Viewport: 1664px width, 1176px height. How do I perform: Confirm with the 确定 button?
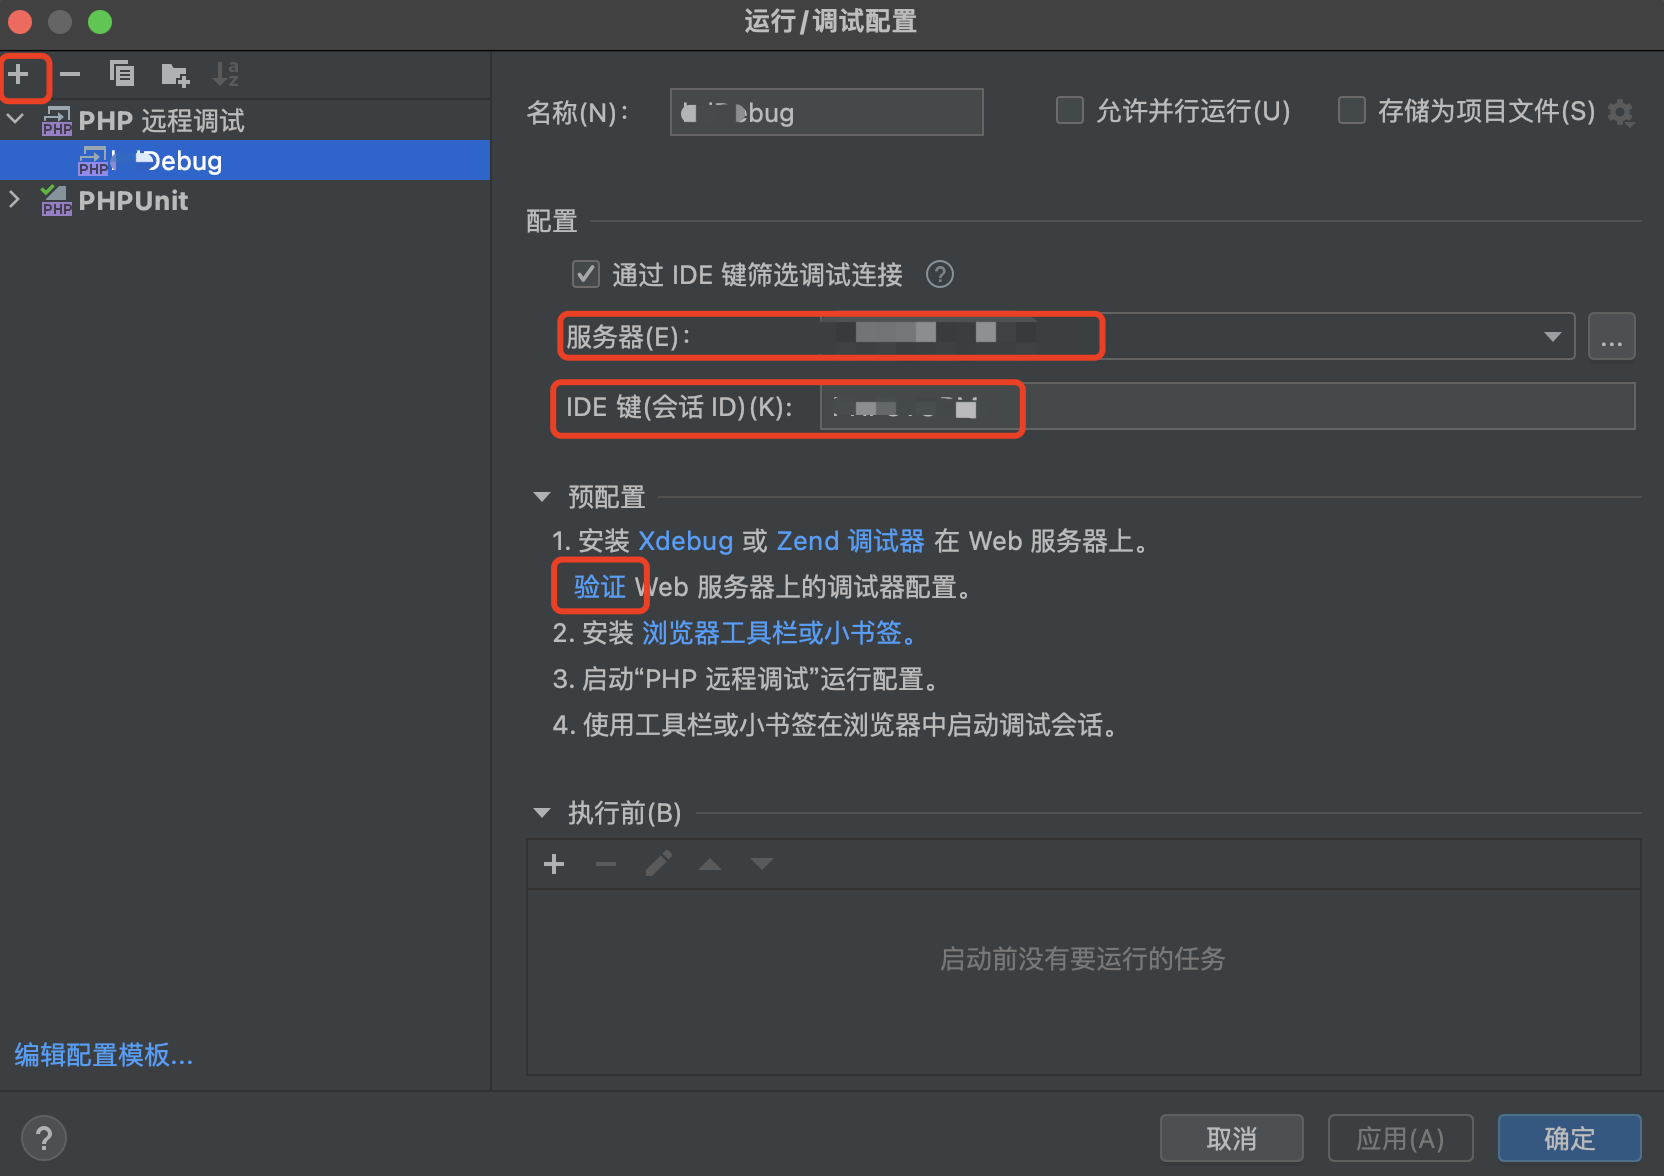tap(1570, 1138)
